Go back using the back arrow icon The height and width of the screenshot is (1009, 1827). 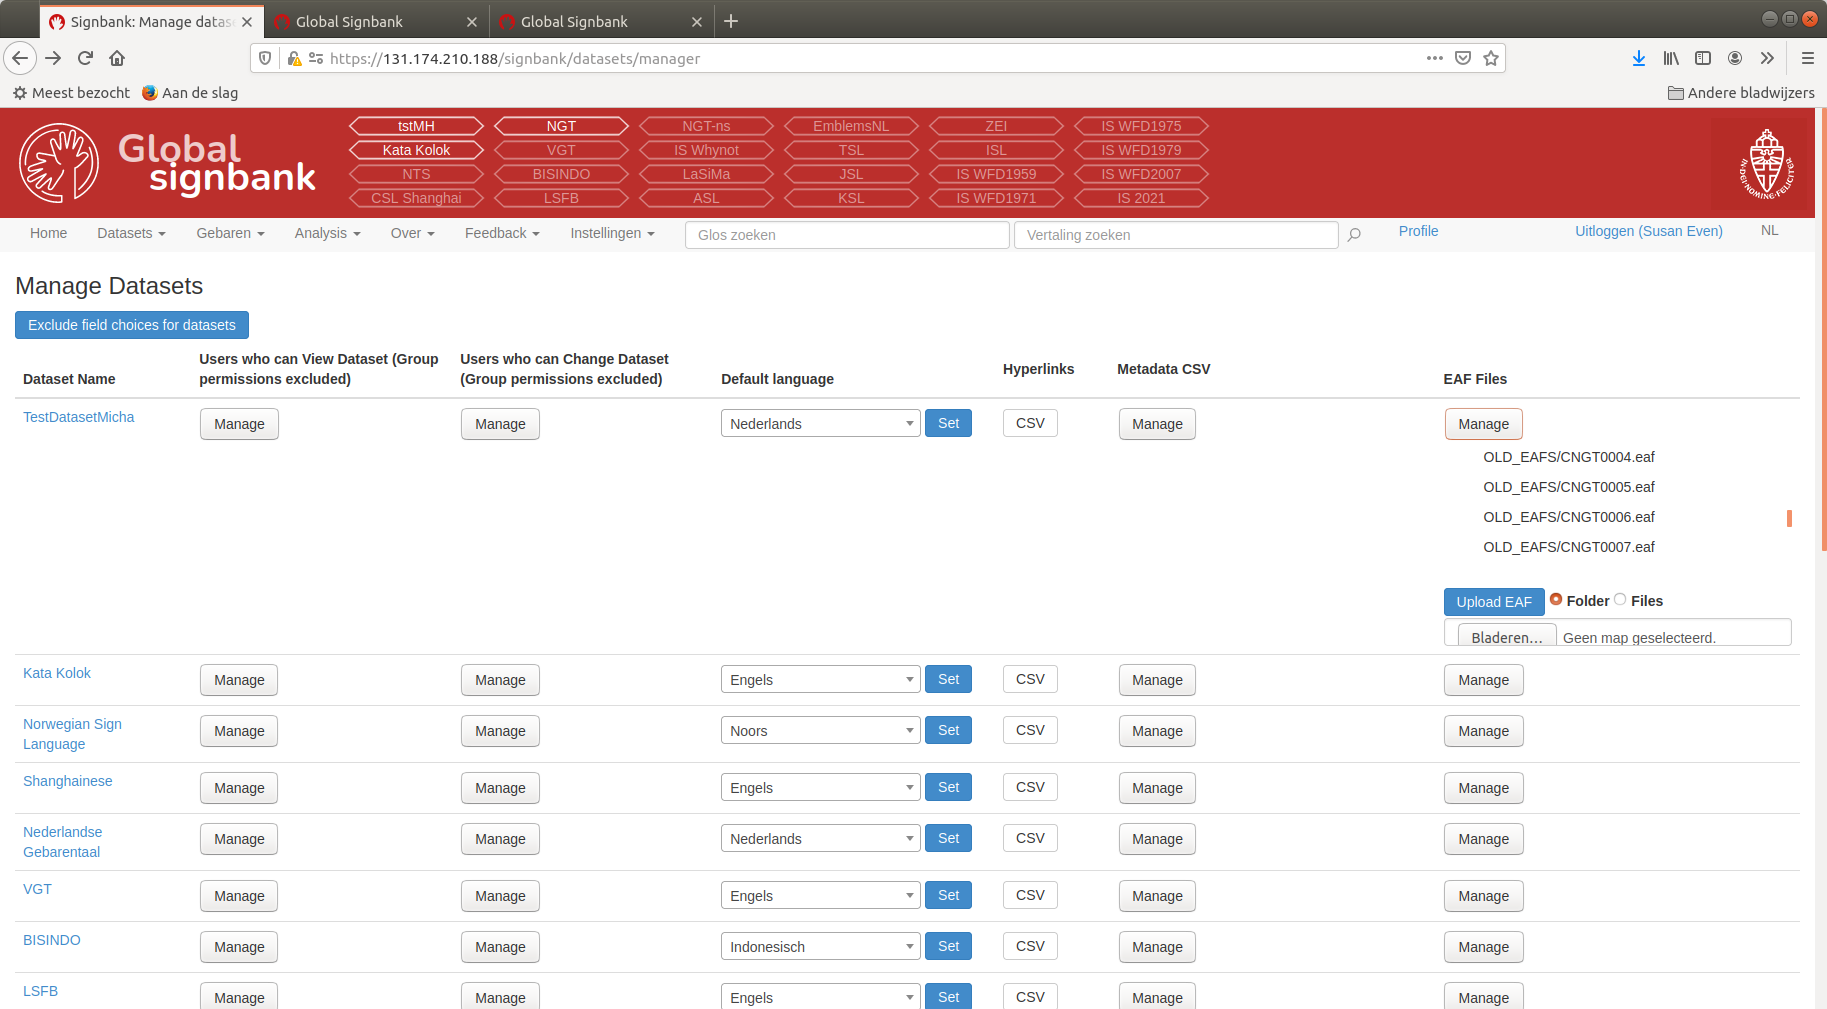[x=20, y=58]
